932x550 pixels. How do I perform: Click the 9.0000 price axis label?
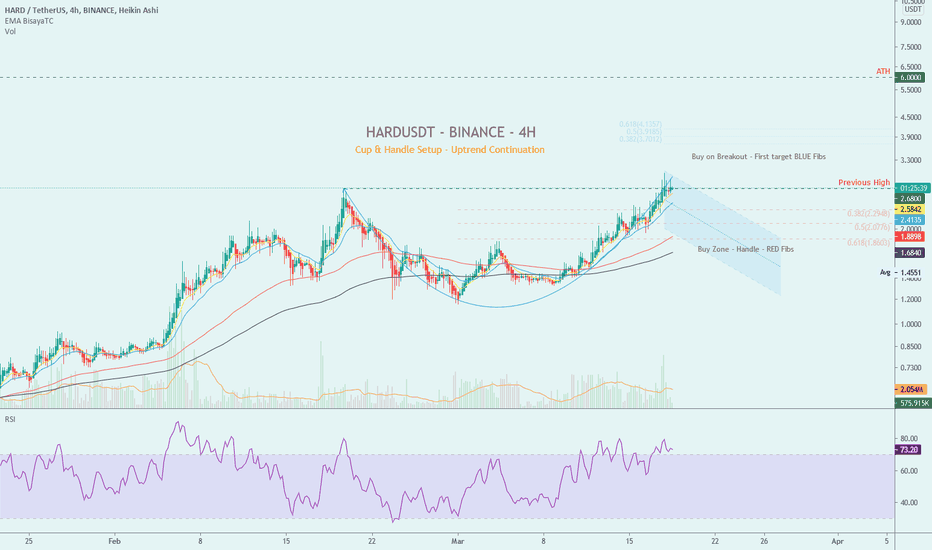[x=911, y=22]
